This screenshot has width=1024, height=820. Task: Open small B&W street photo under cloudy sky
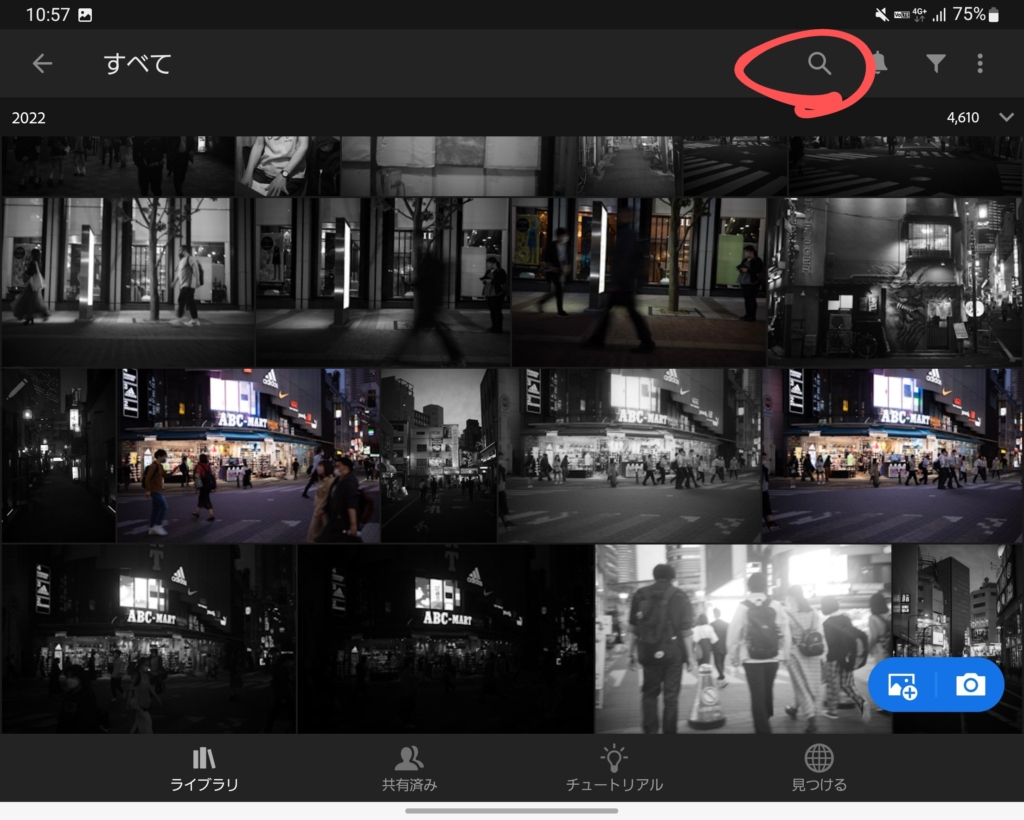coord(439,455)
